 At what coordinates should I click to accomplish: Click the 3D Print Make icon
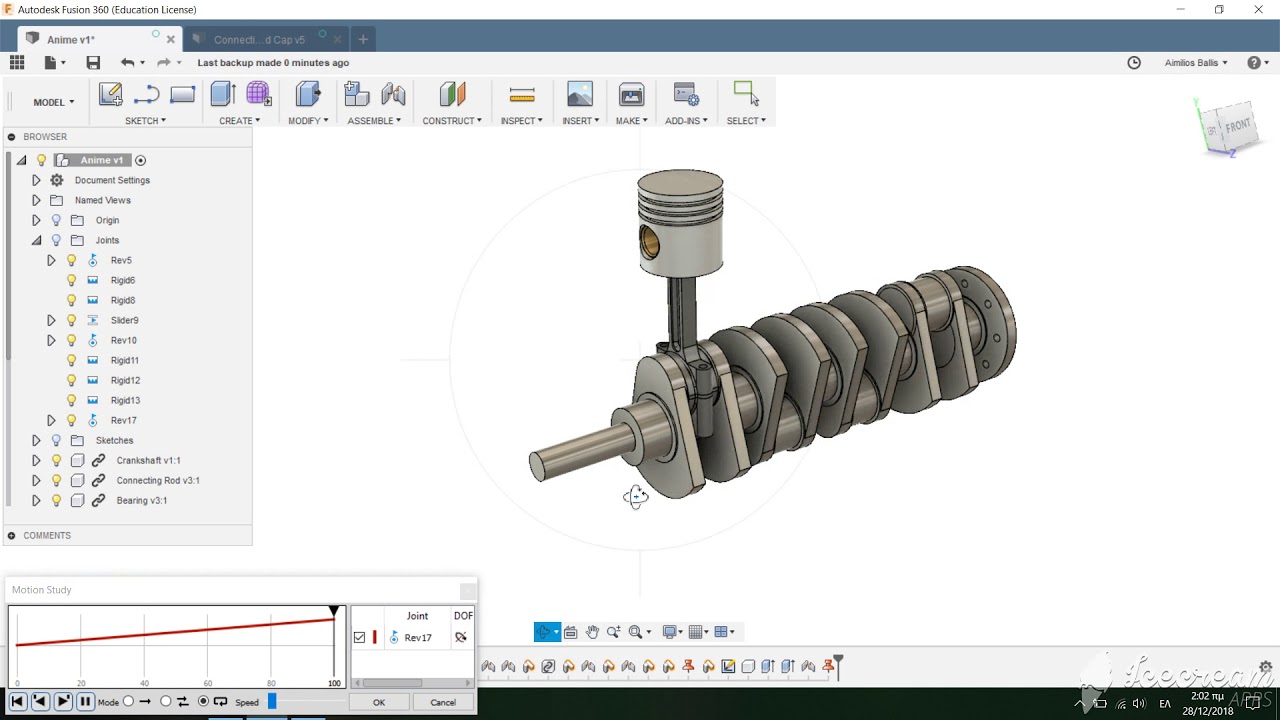click(x=631, y=94)
